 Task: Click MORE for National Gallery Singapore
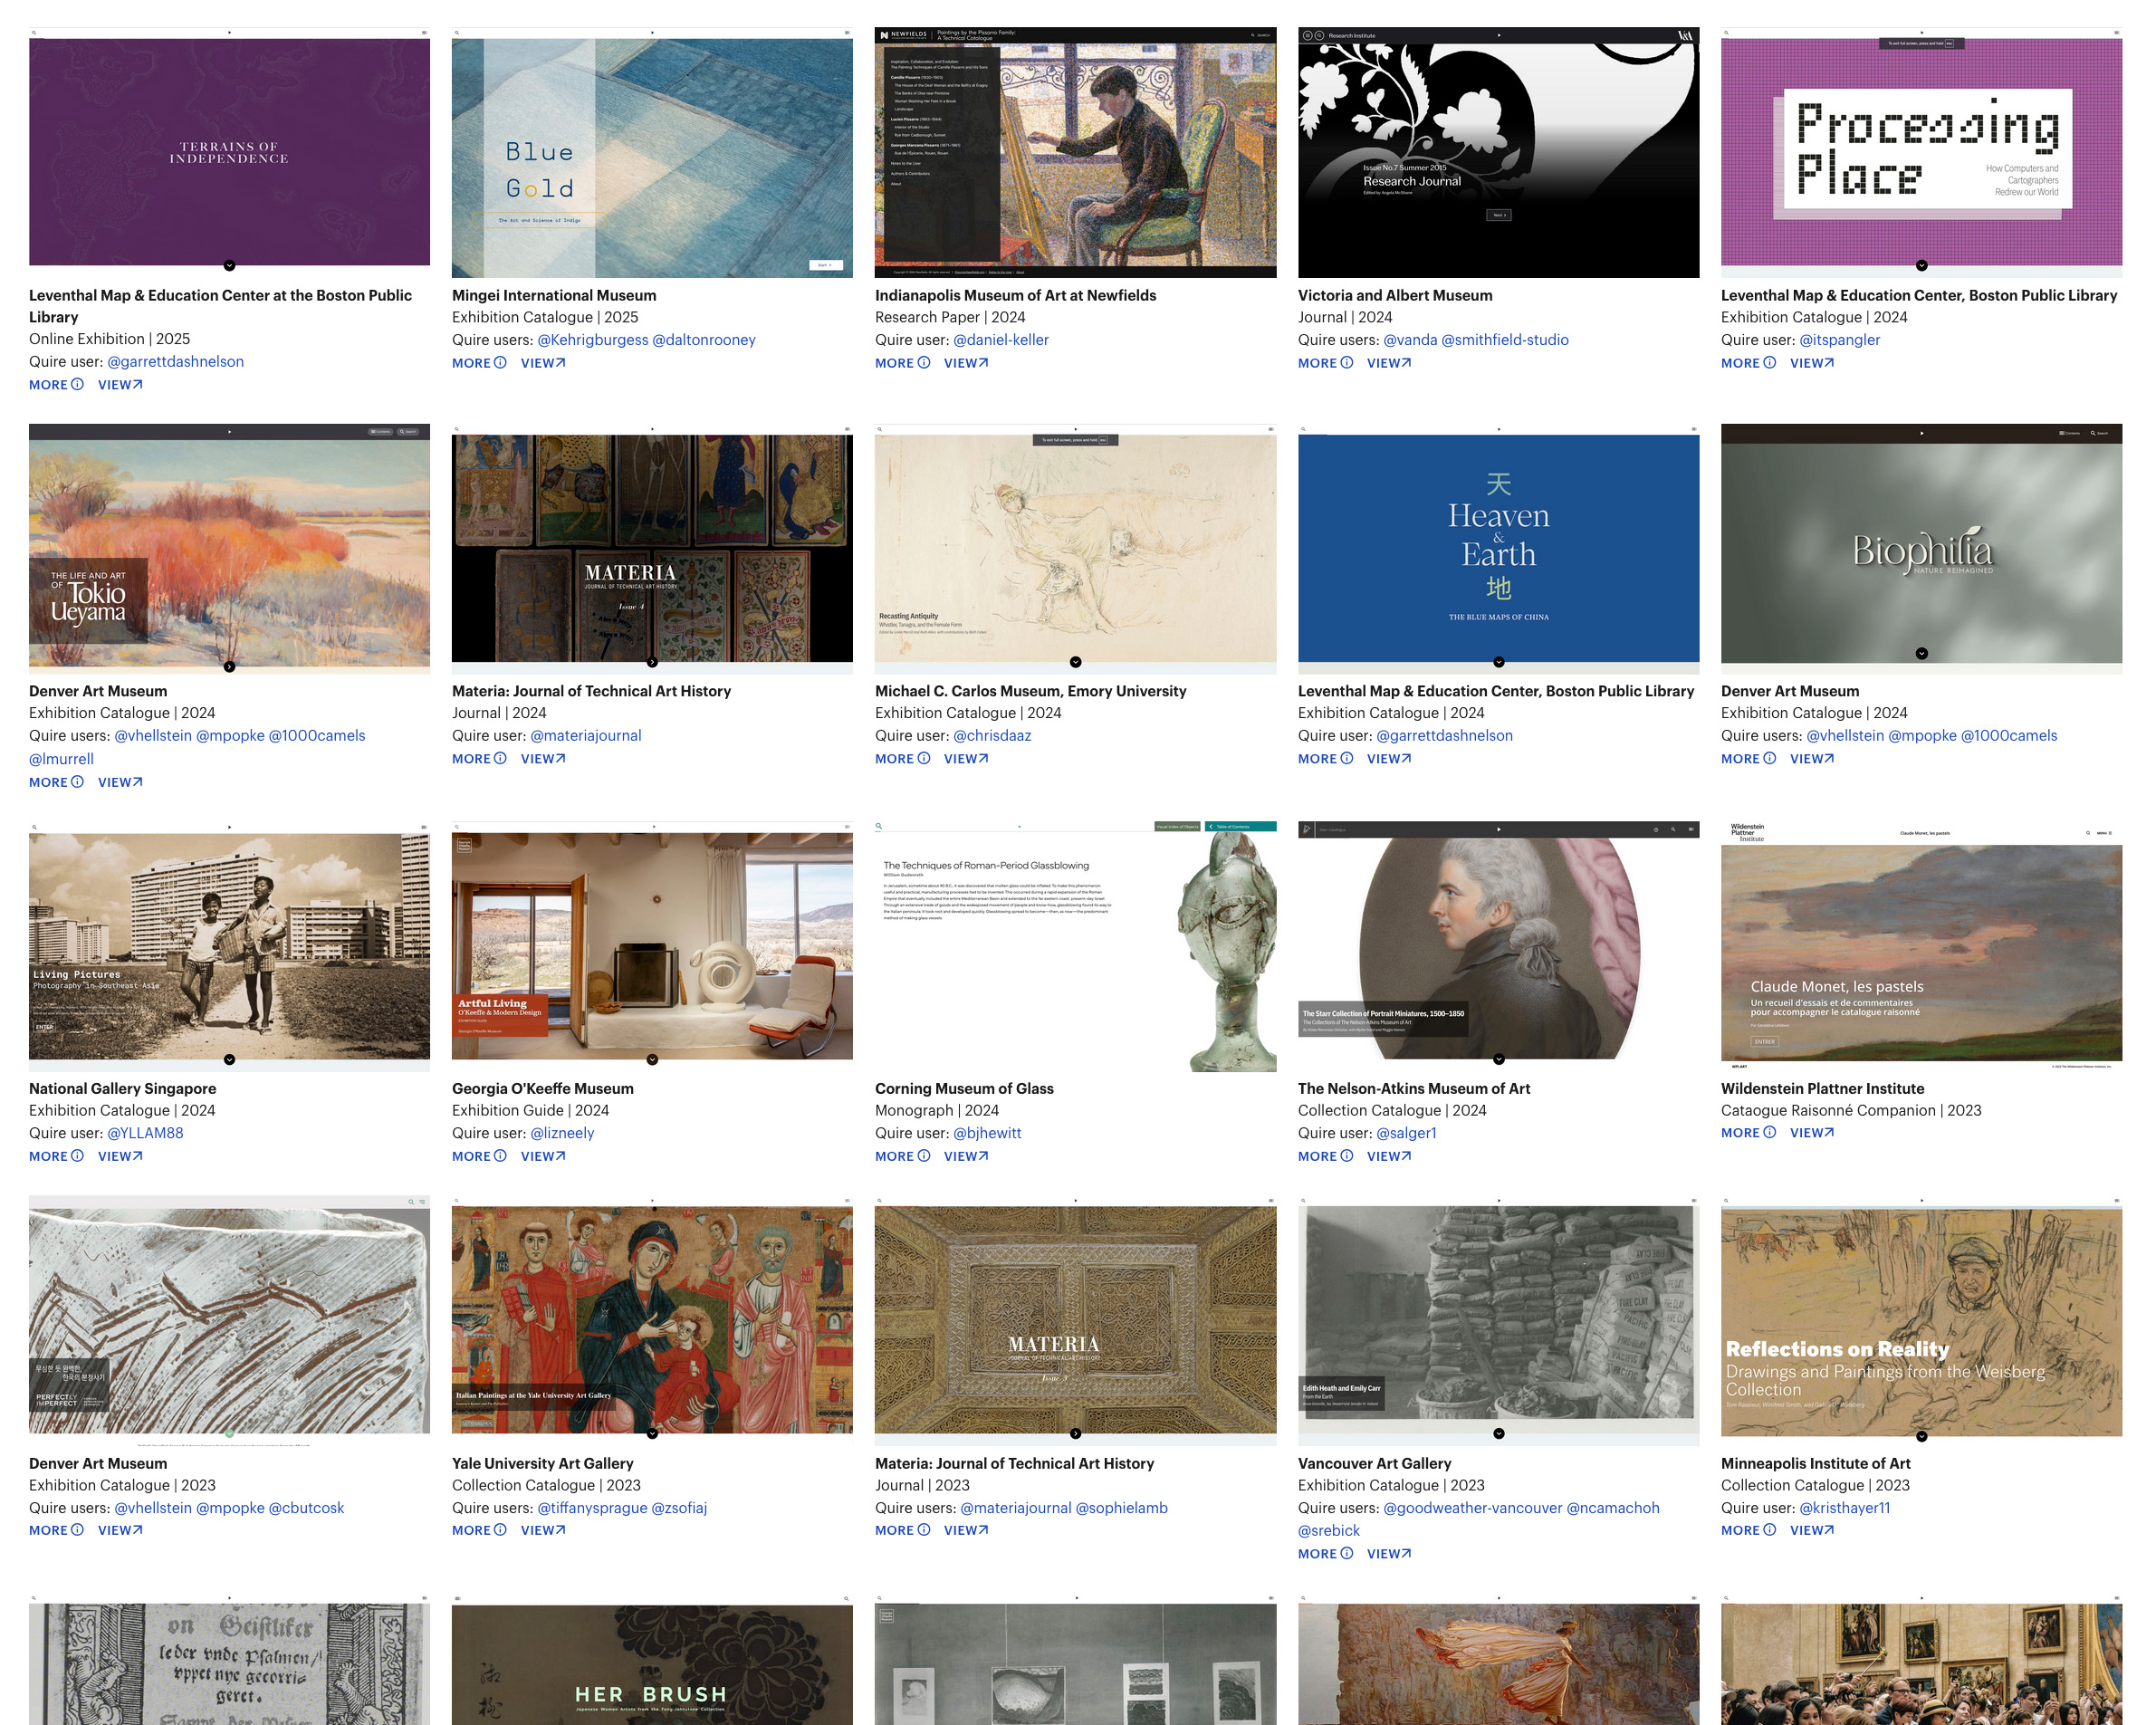coord(56,1156)
